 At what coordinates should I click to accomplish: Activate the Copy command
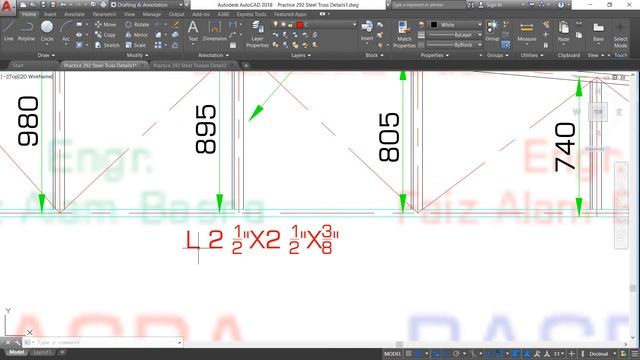(x=105, y=35)
